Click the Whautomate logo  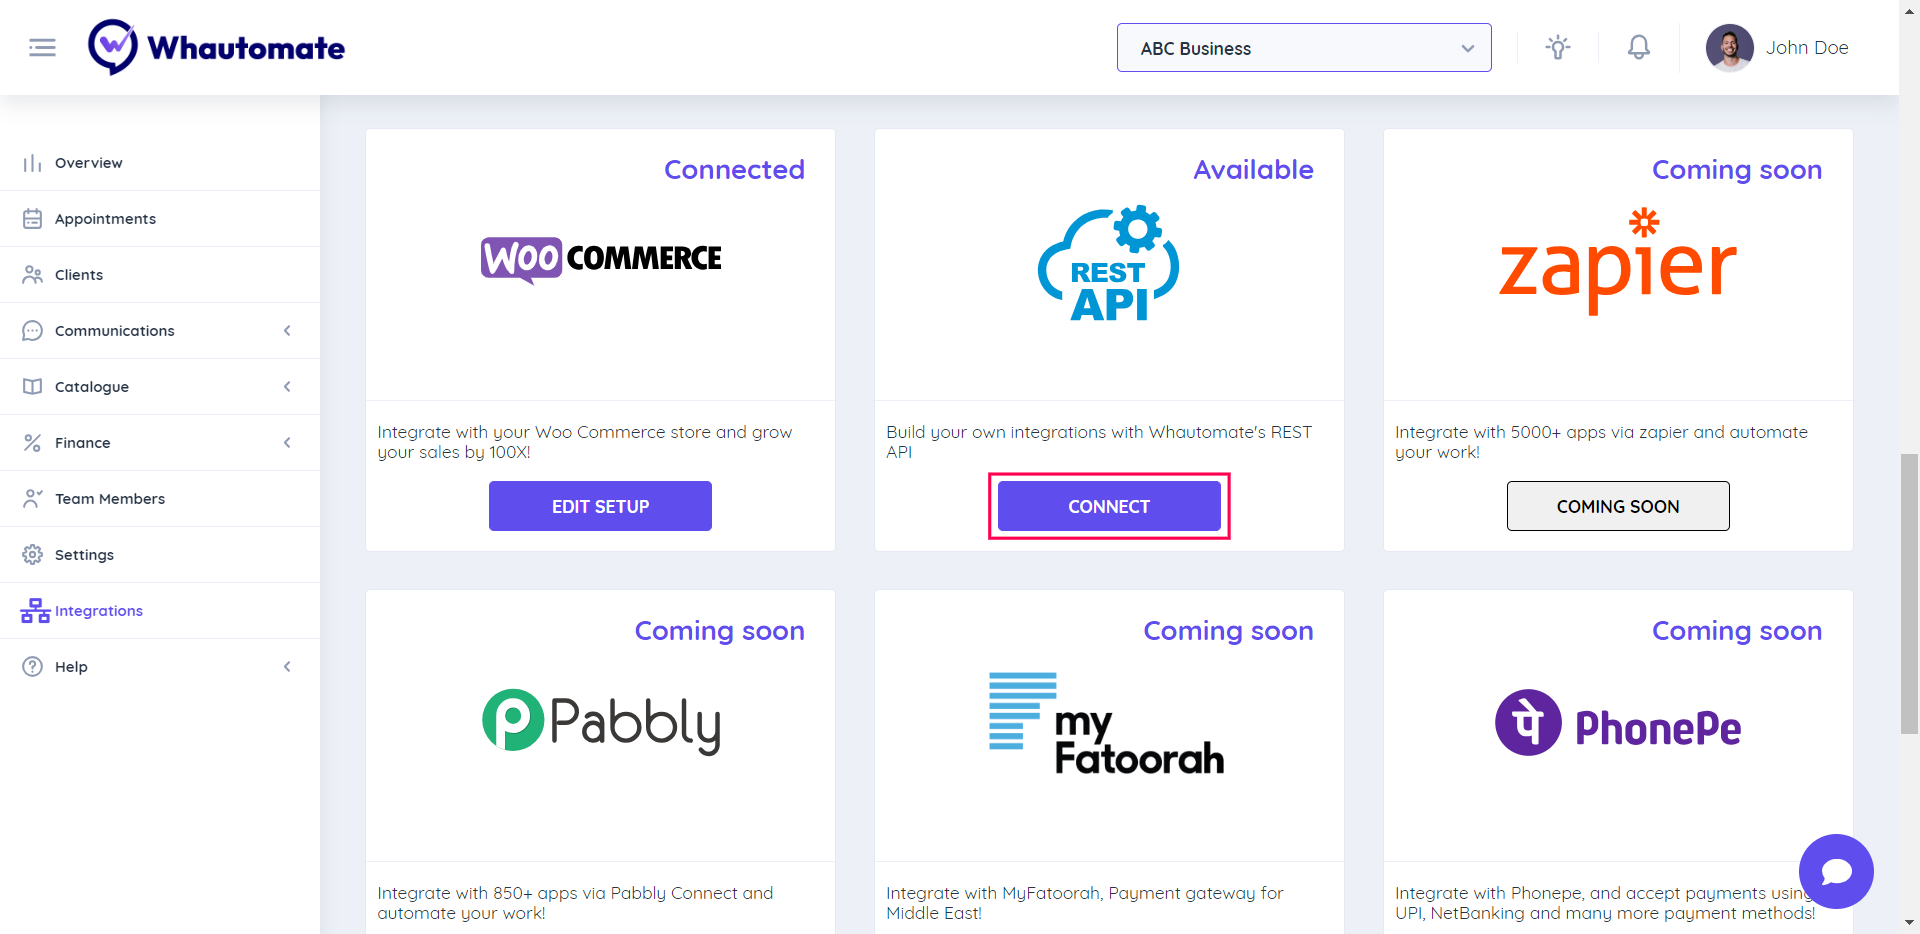216,47
